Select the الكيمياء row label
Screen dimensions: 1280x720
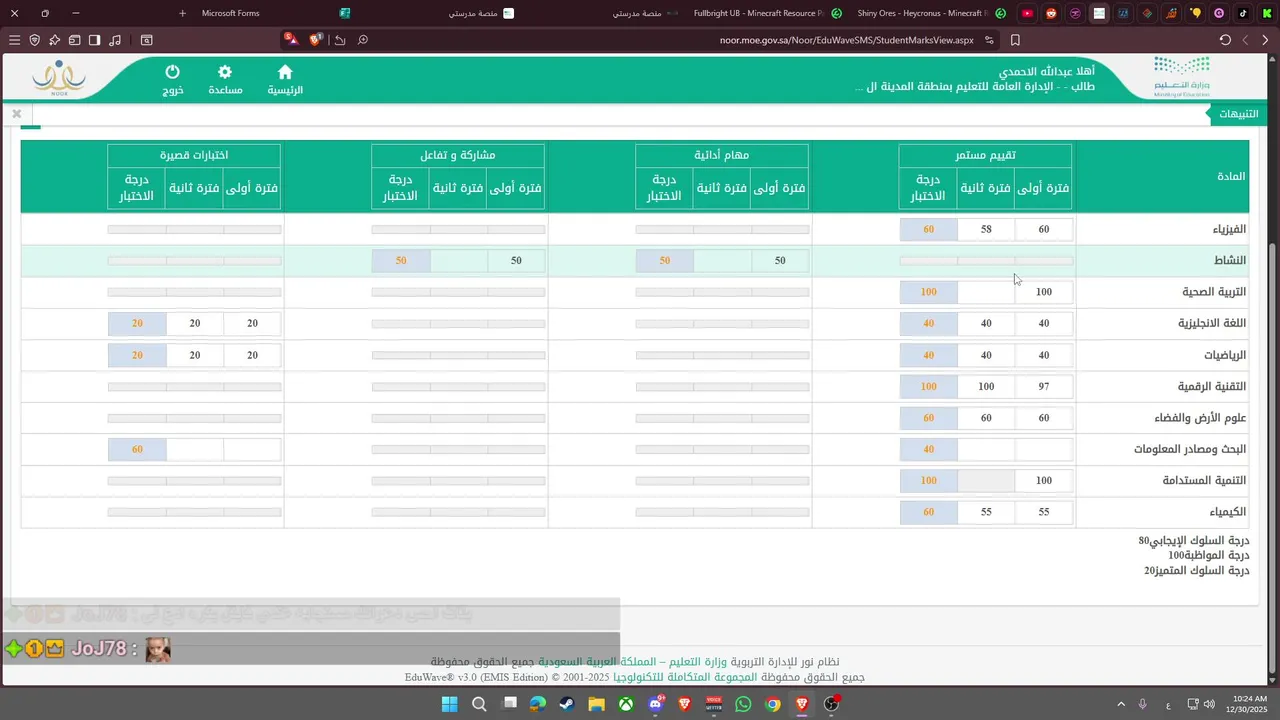(x=1227, y=512)
